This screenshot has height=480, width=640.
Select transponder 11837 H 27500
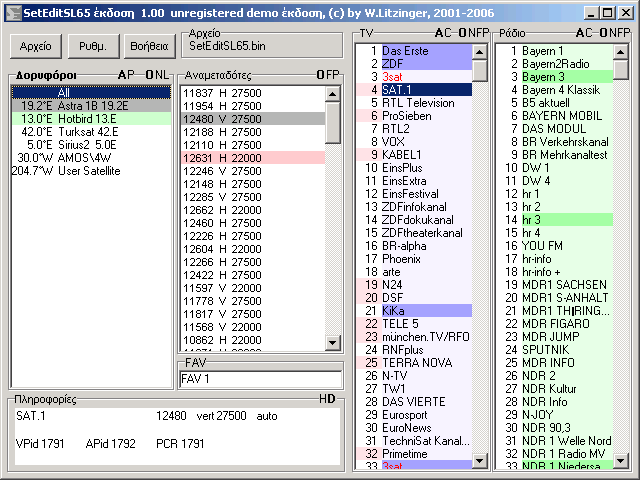(253, 93)
